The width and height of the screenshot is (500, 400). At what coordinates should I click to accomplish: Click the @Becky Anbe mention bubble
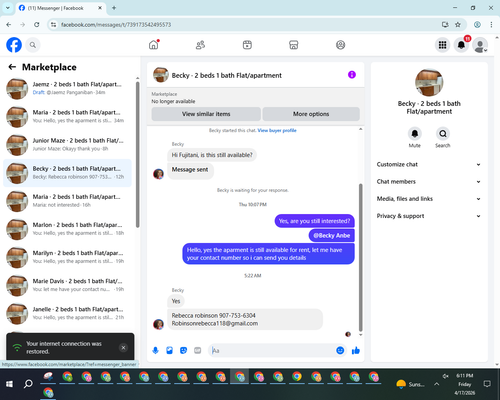(x=332, y=235)
